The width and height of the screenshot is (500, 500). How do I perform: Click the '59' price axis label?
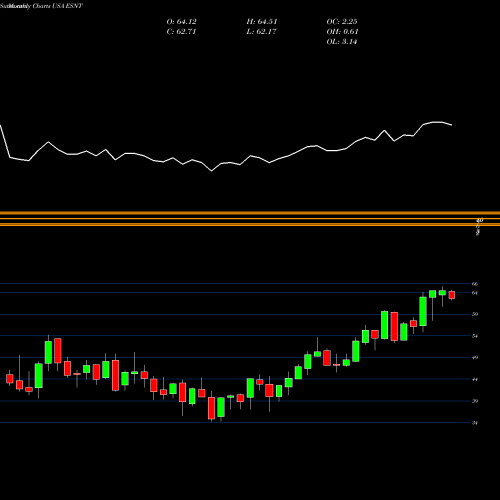(x=475, y=314)
